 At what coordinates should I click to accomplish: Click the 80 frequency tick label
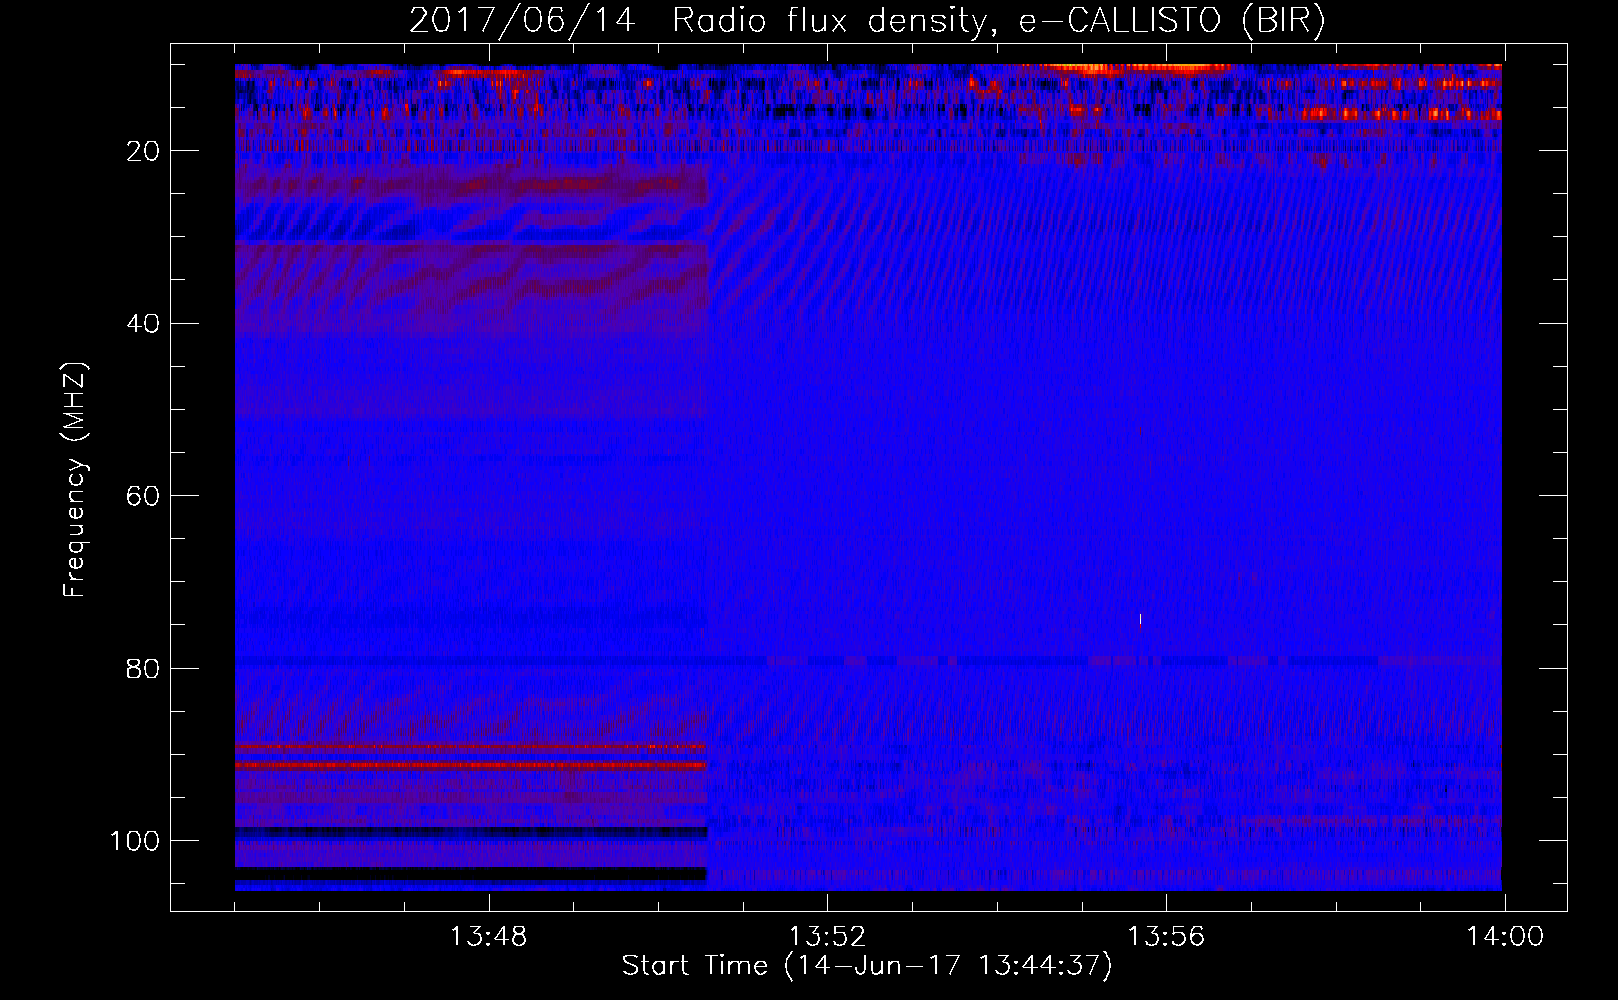pos(144,668)
